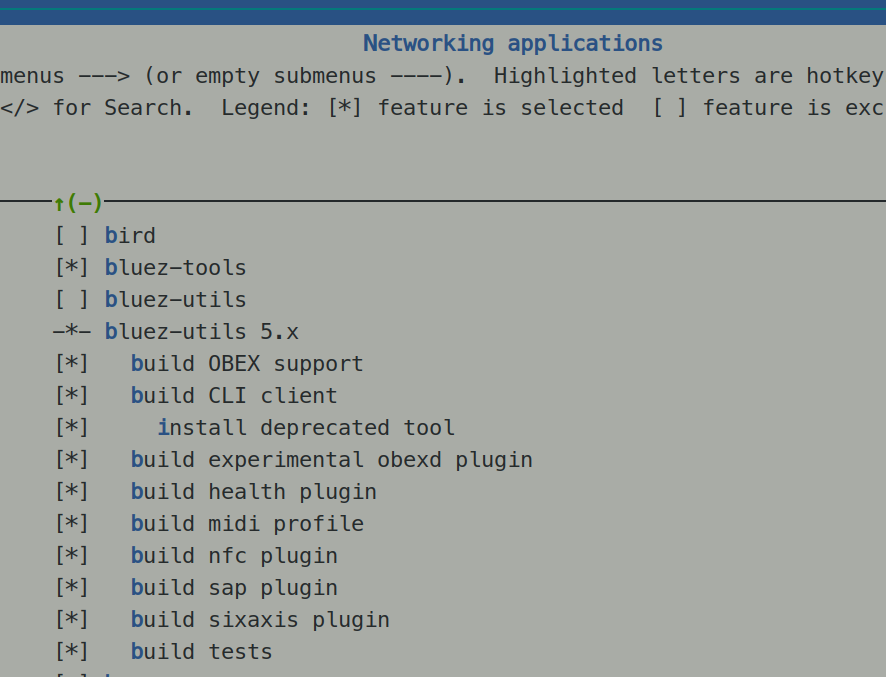Click the -*- marker for bluez-utils 5.x
The image size is (886, 677).
pos(71,332)
